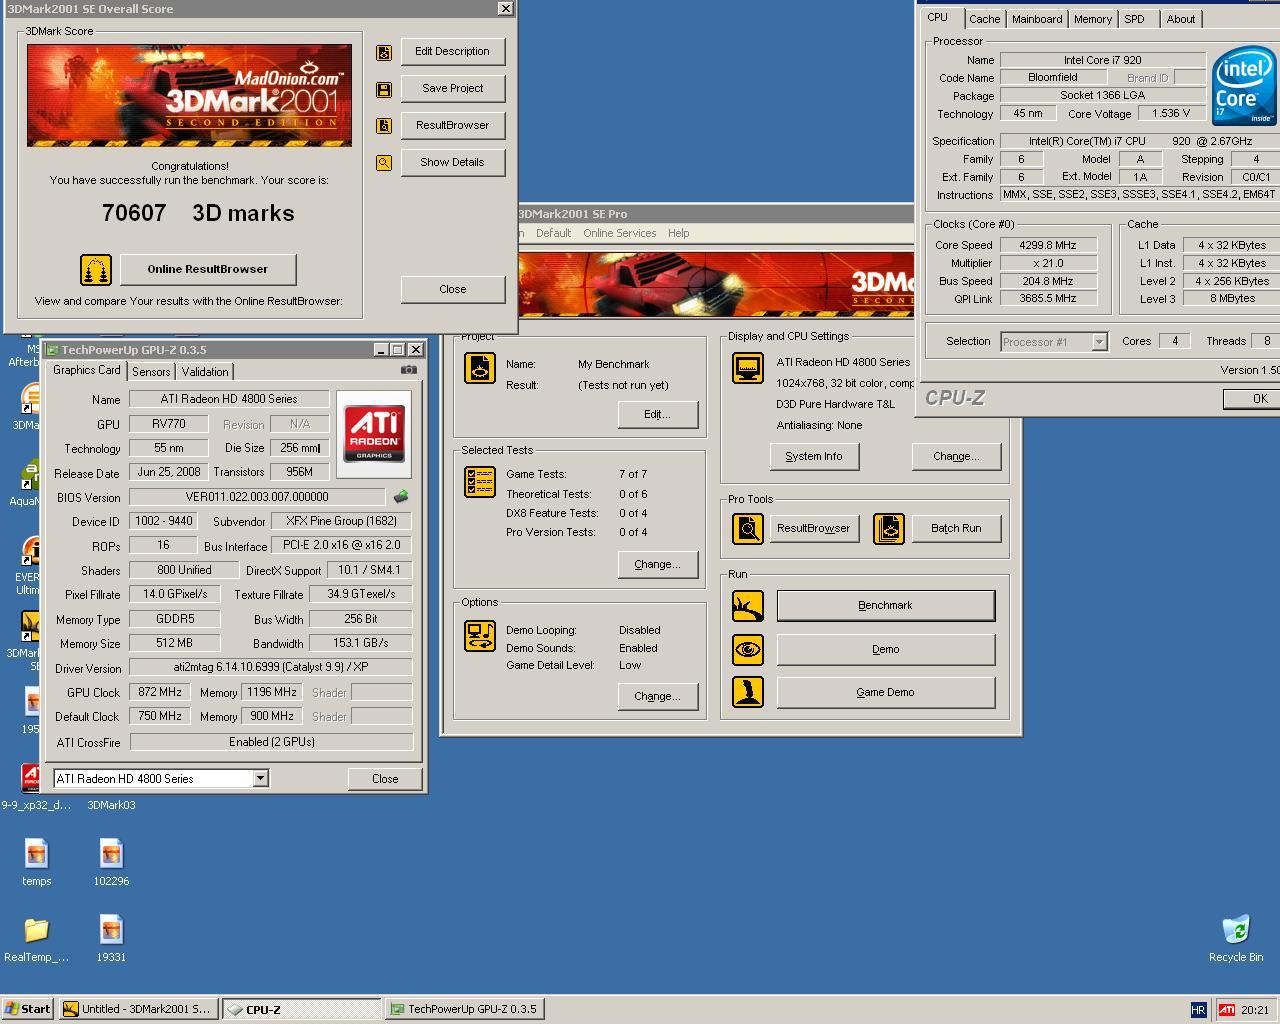The image size is (1280, 1024).
Task: Click the Project icon in 3DMark2001 window
Action: [480, 368]
